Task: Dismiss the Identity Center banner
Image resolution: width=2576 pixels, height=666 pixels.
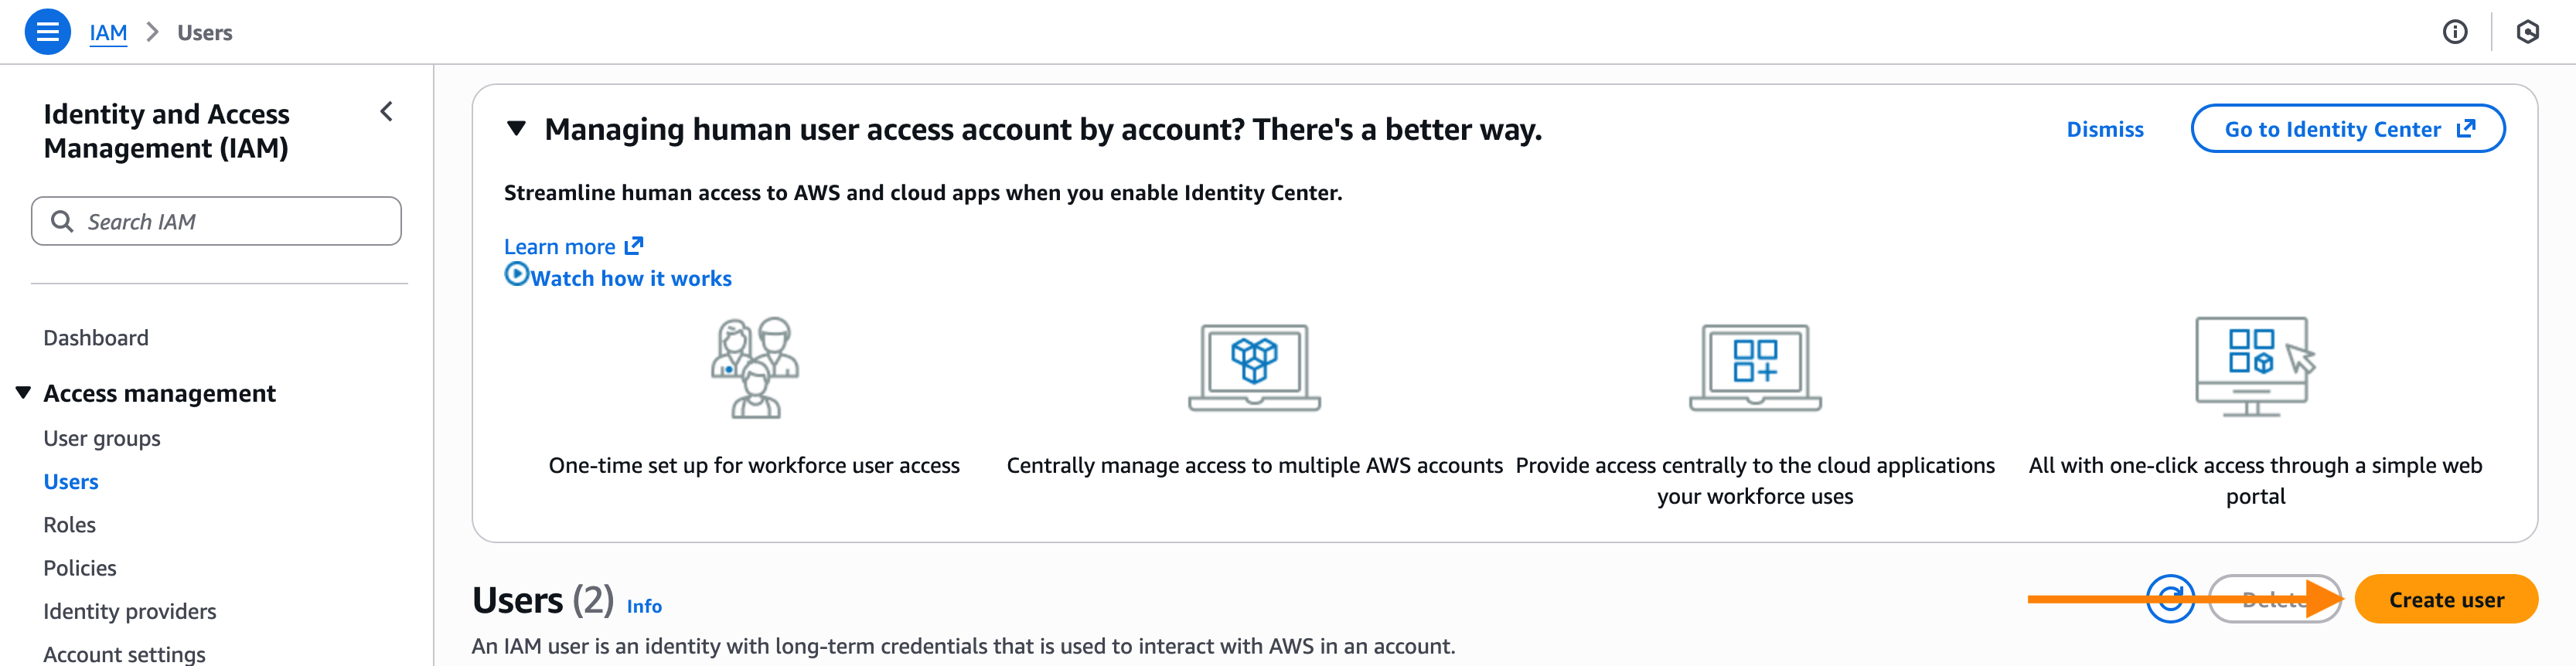Action: coord(2104,129)
